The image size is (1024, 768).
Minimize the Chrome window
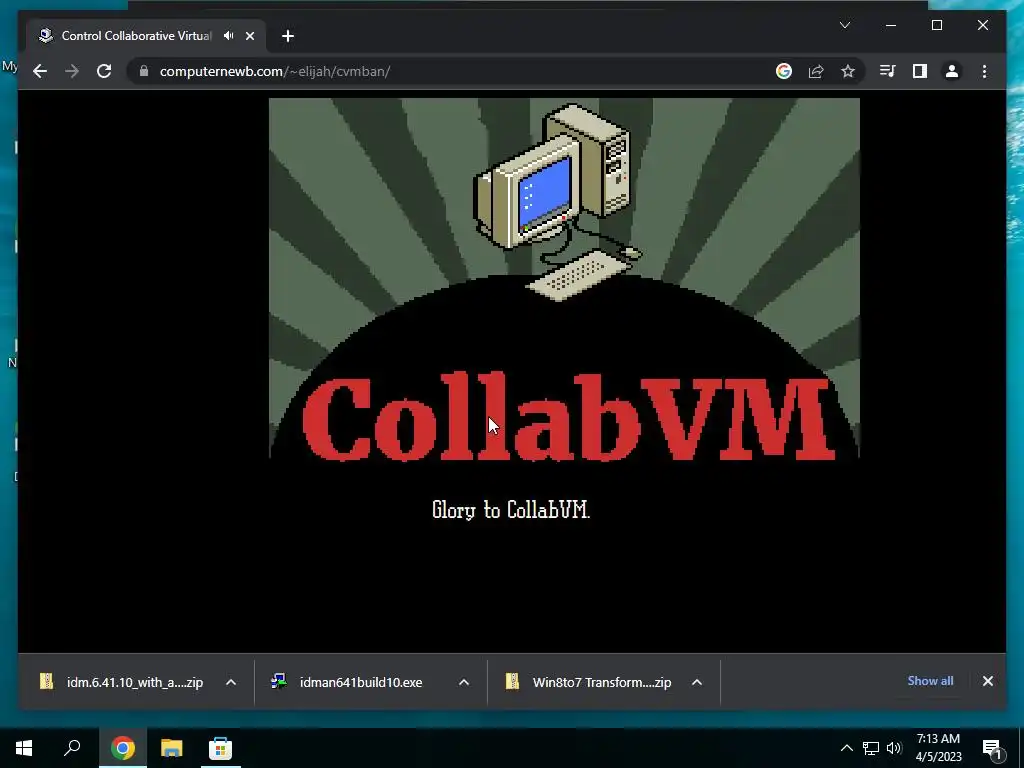891,25
